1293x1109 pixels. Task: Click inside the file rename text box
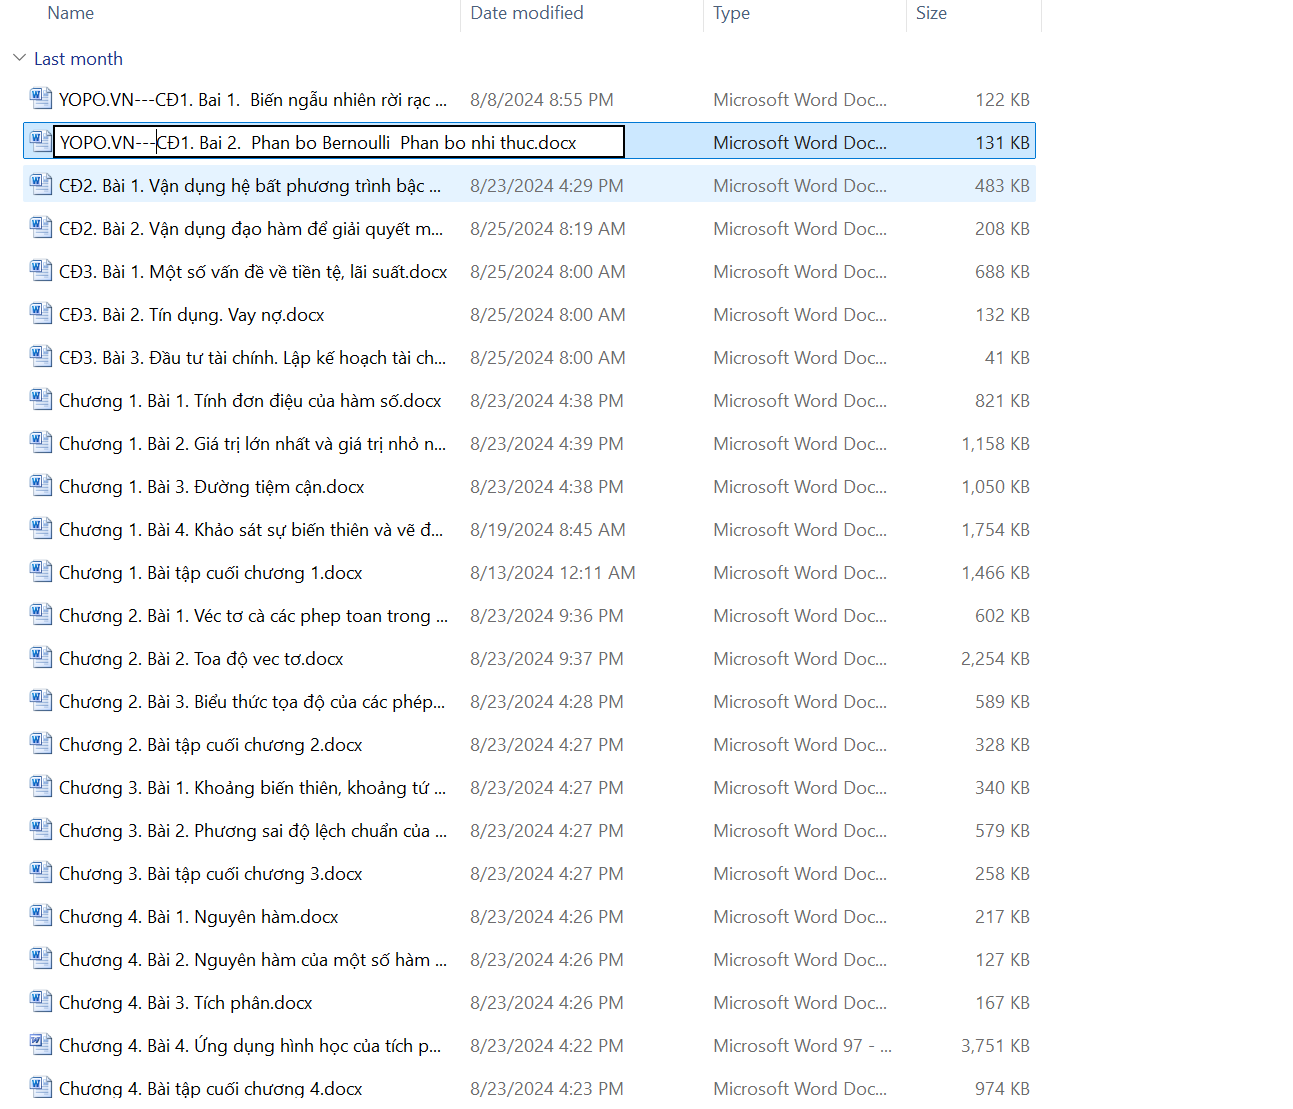(x=339, y=142)
